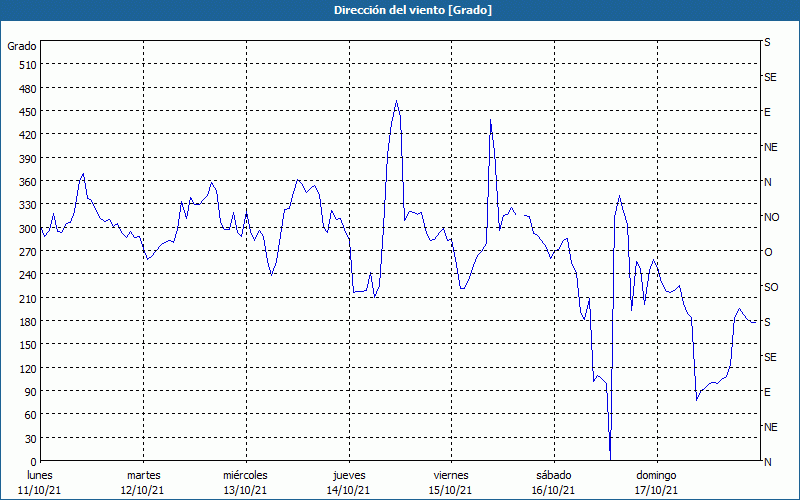Select the date '12/10/21'
The width and height of the screenshot is (800, 500).
tap(143, 490)
